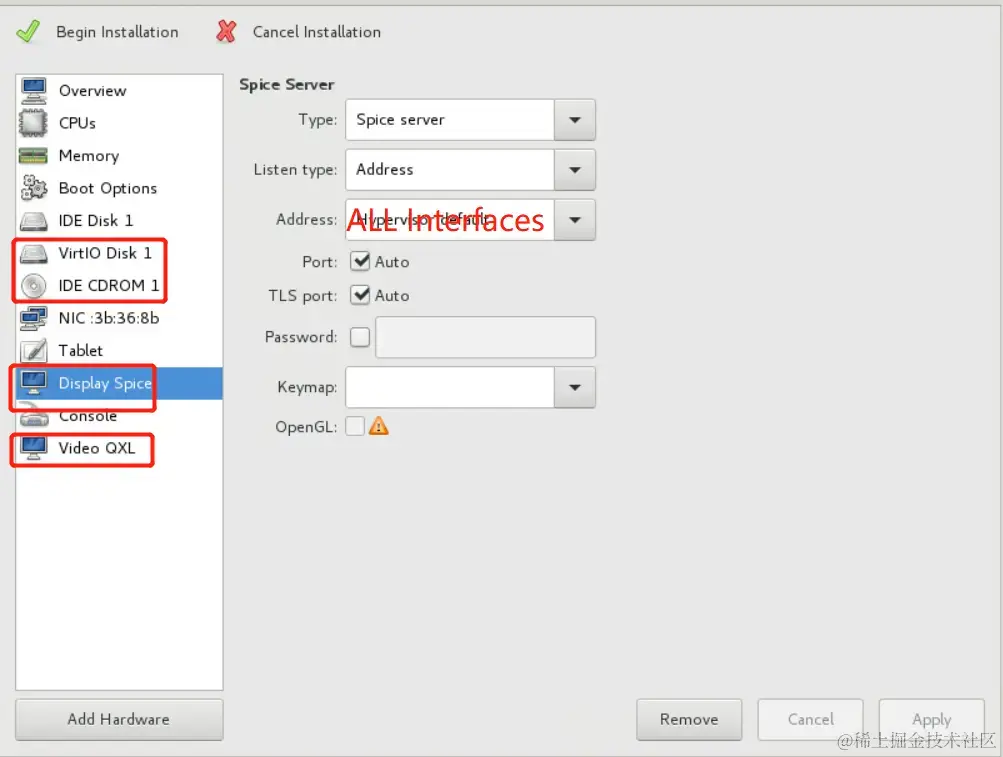This screenshot has width=1003, height=757.
Task: Open the Overview hardware entry
Action: coord(119,90)
